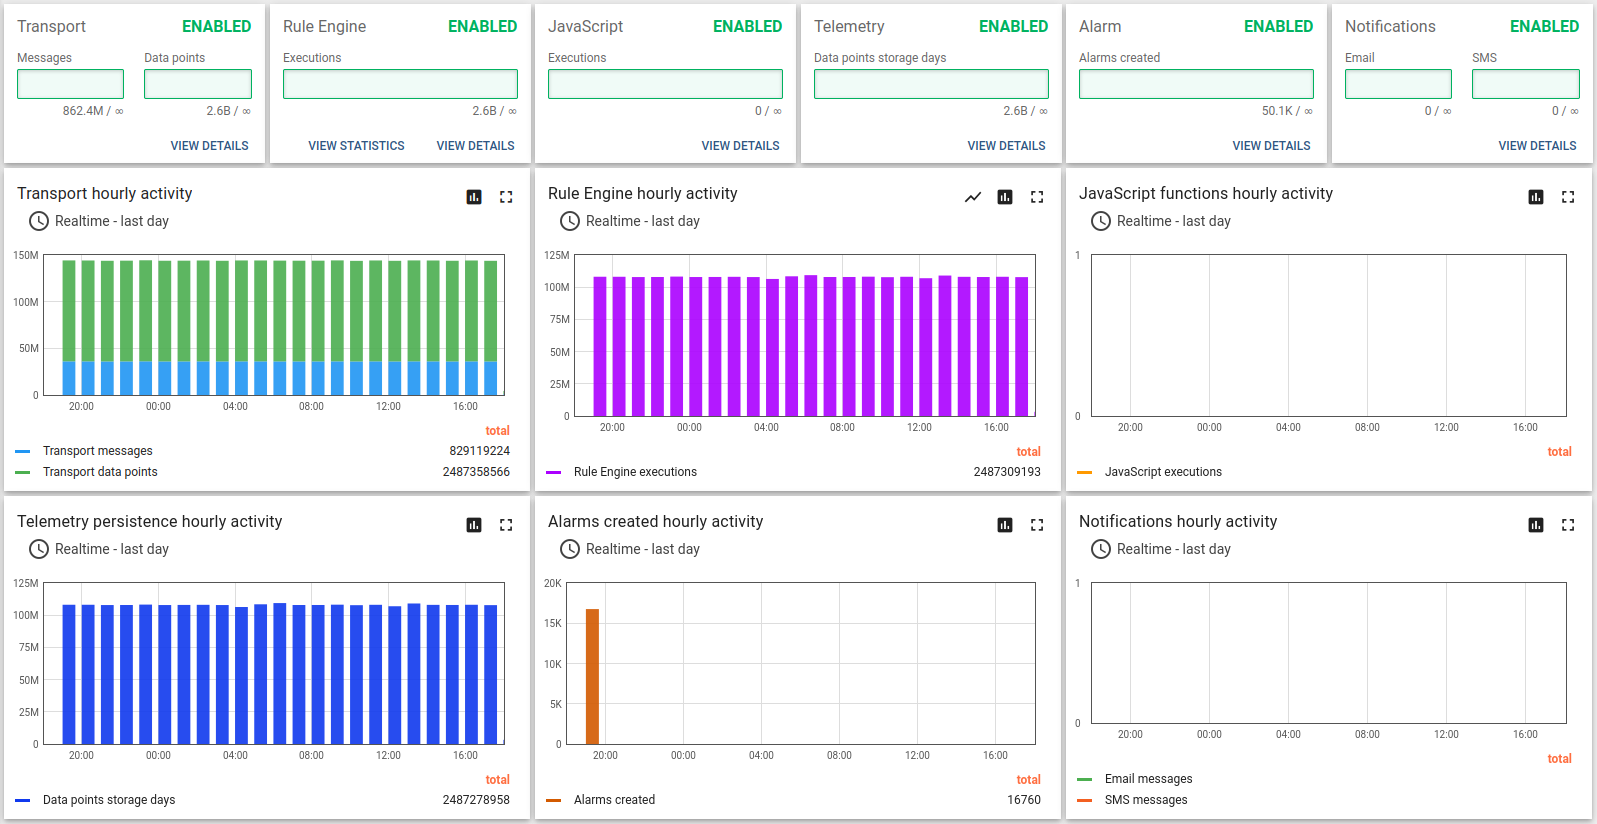Expand Rule Engine hourly activity to fullscreen
1597x824 pixels.
1037,197
